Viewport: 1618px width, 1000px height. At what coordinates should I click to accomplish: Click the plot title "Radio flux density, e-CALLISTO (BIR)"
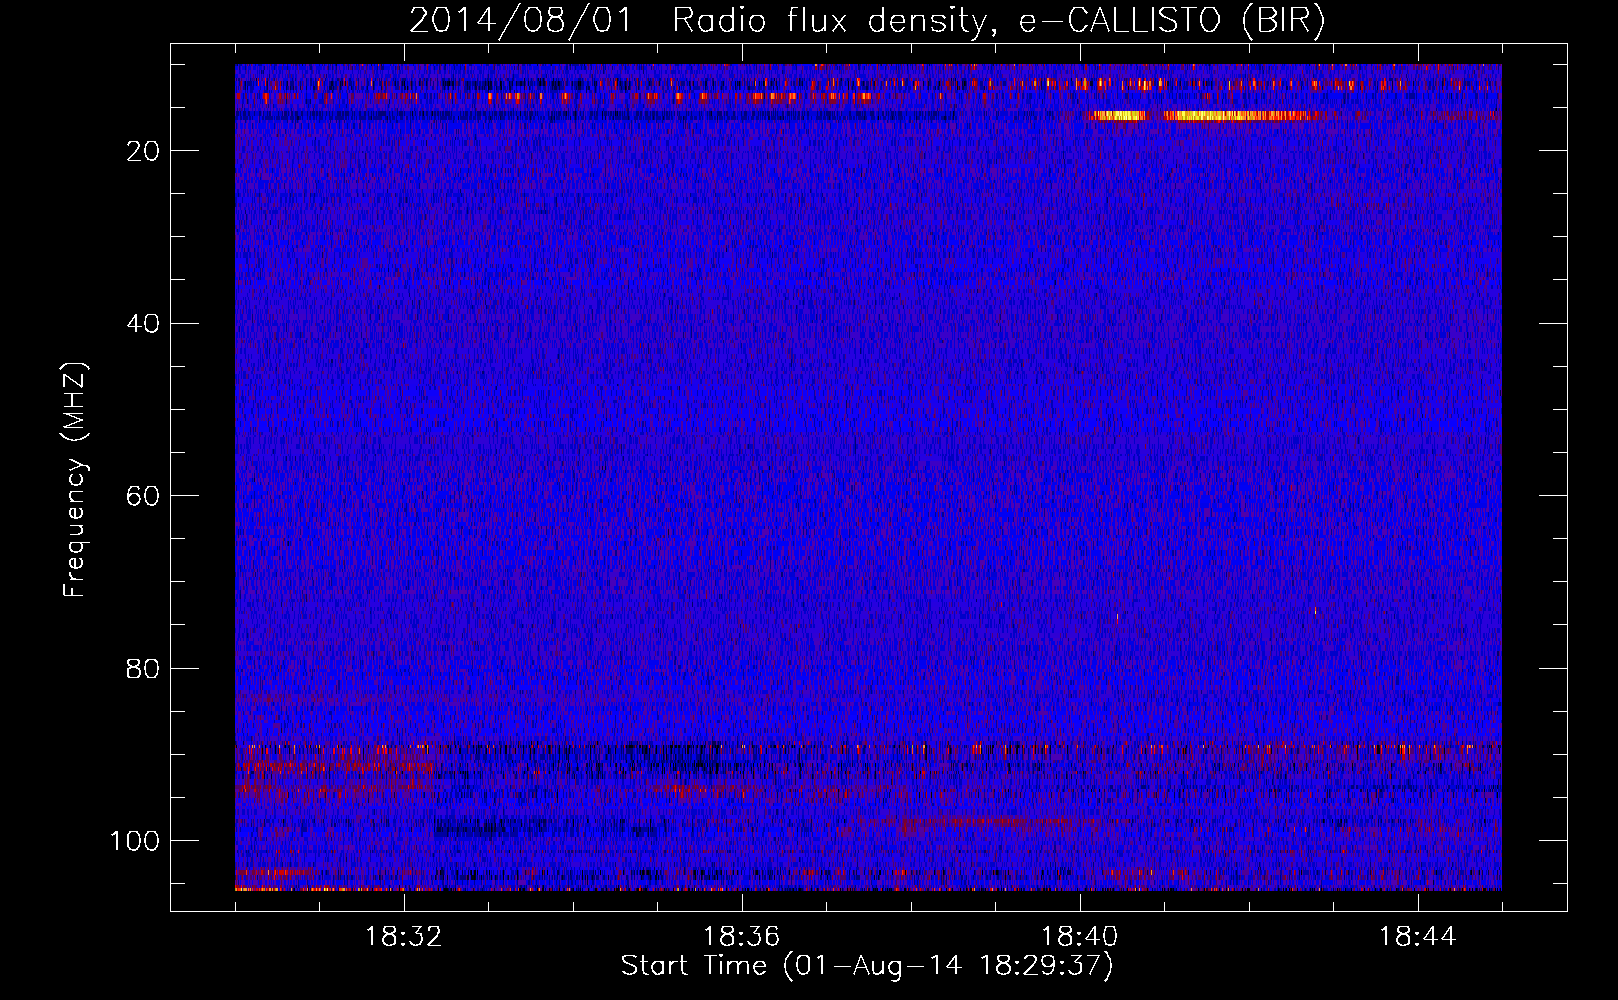(x=998, y=21)
